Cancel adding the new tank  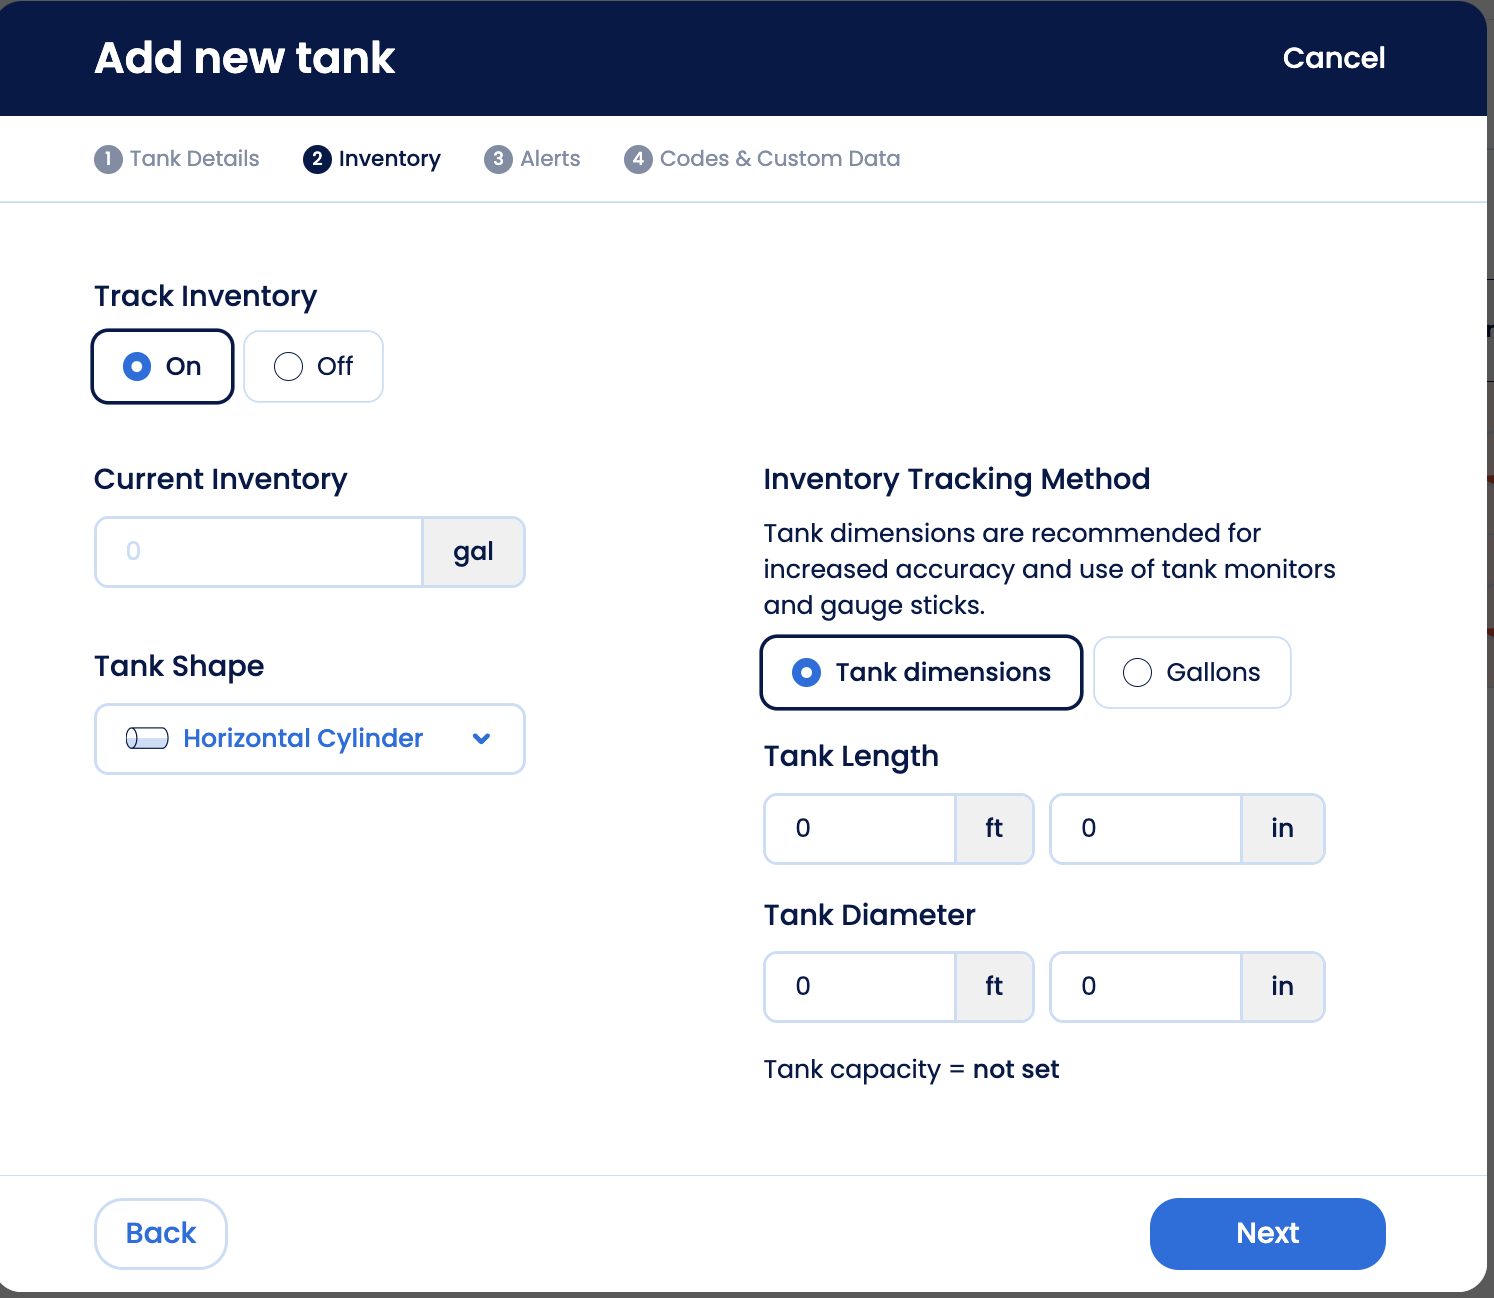pos(1333,58)
